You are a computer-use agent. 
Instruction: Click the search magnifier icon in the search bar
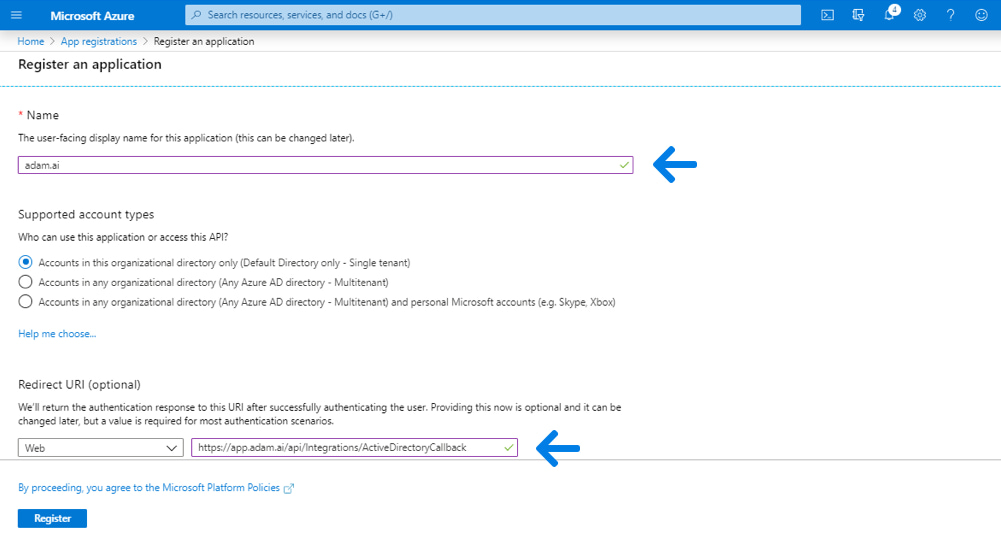(x=197, y=15)
